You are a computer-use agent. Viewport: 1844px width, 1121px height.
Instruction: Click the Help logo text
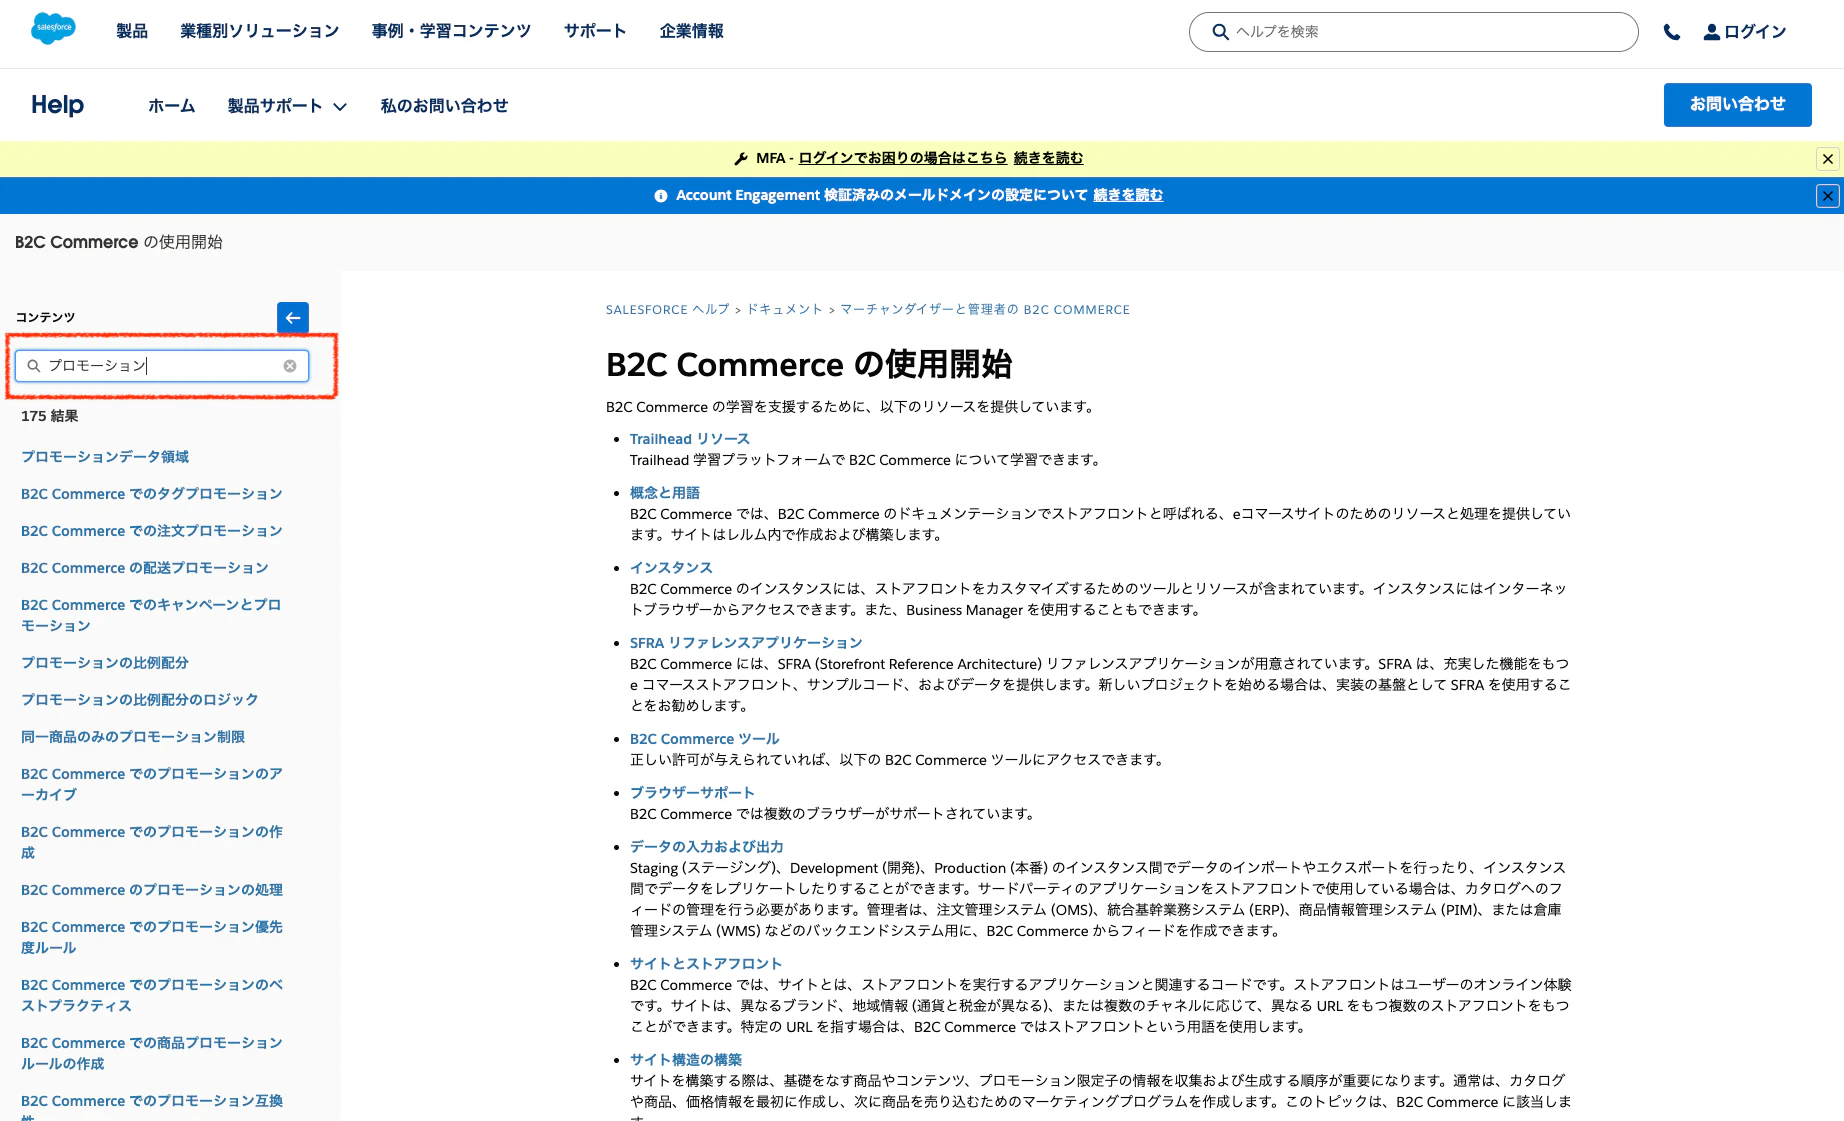[57, 105]
